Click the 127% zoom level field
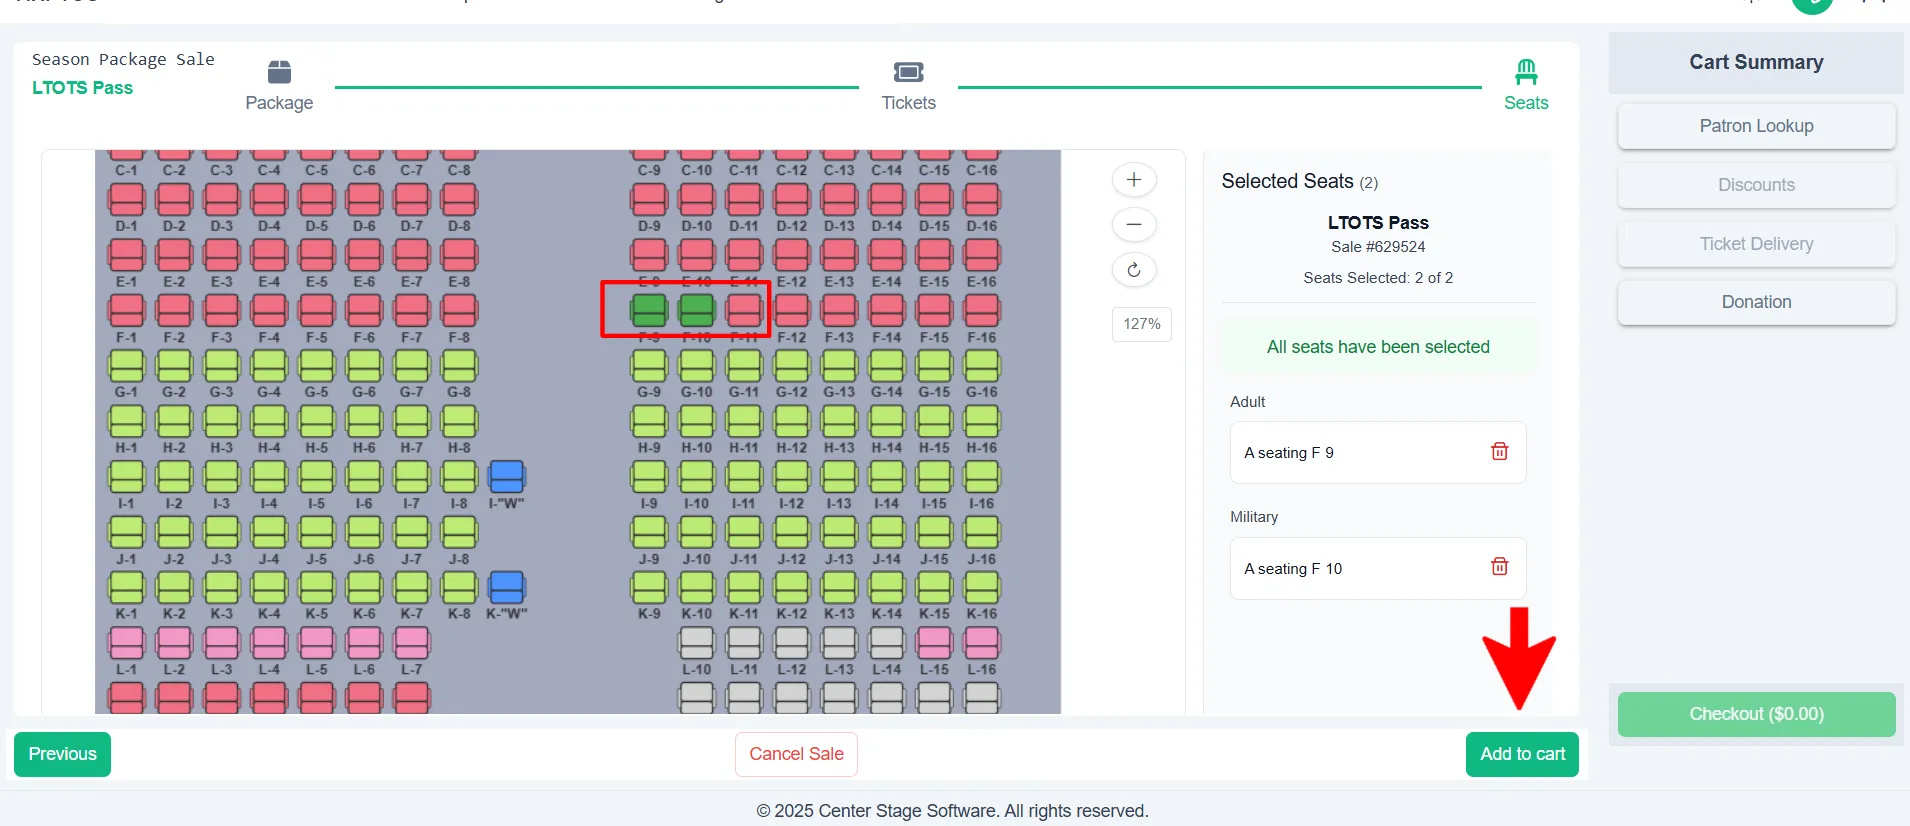 click(1141, 324)
